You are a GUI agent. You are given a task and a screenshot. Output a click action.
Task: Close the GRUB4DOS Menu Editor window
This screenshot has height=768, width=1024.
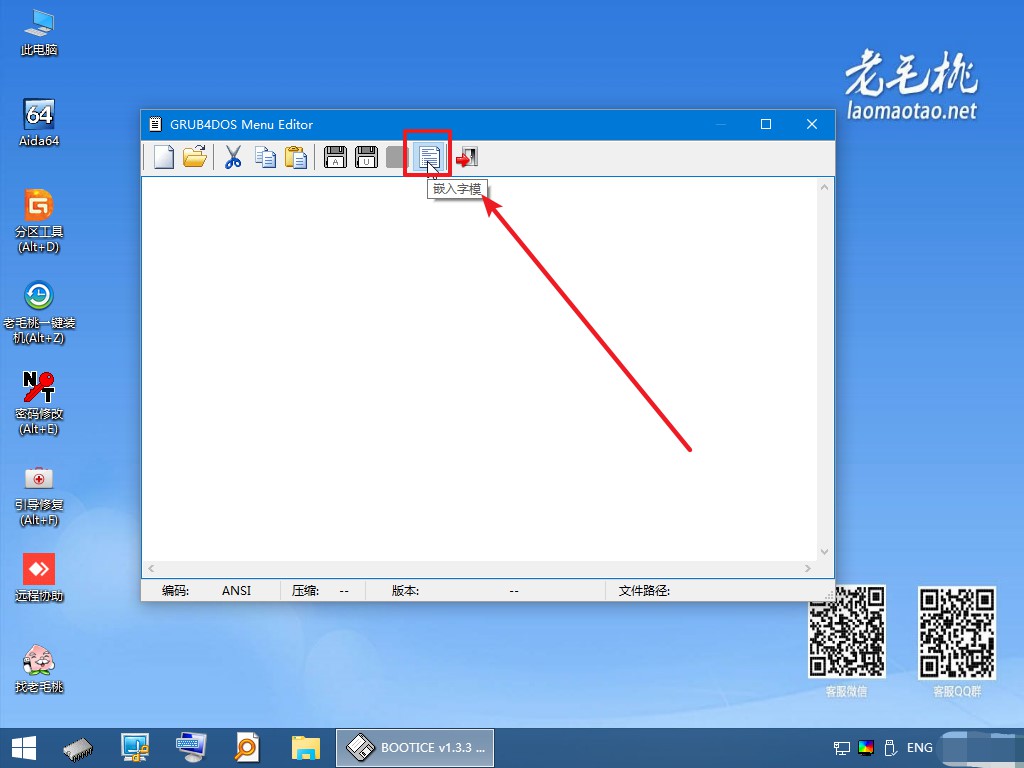pos(812,124)
